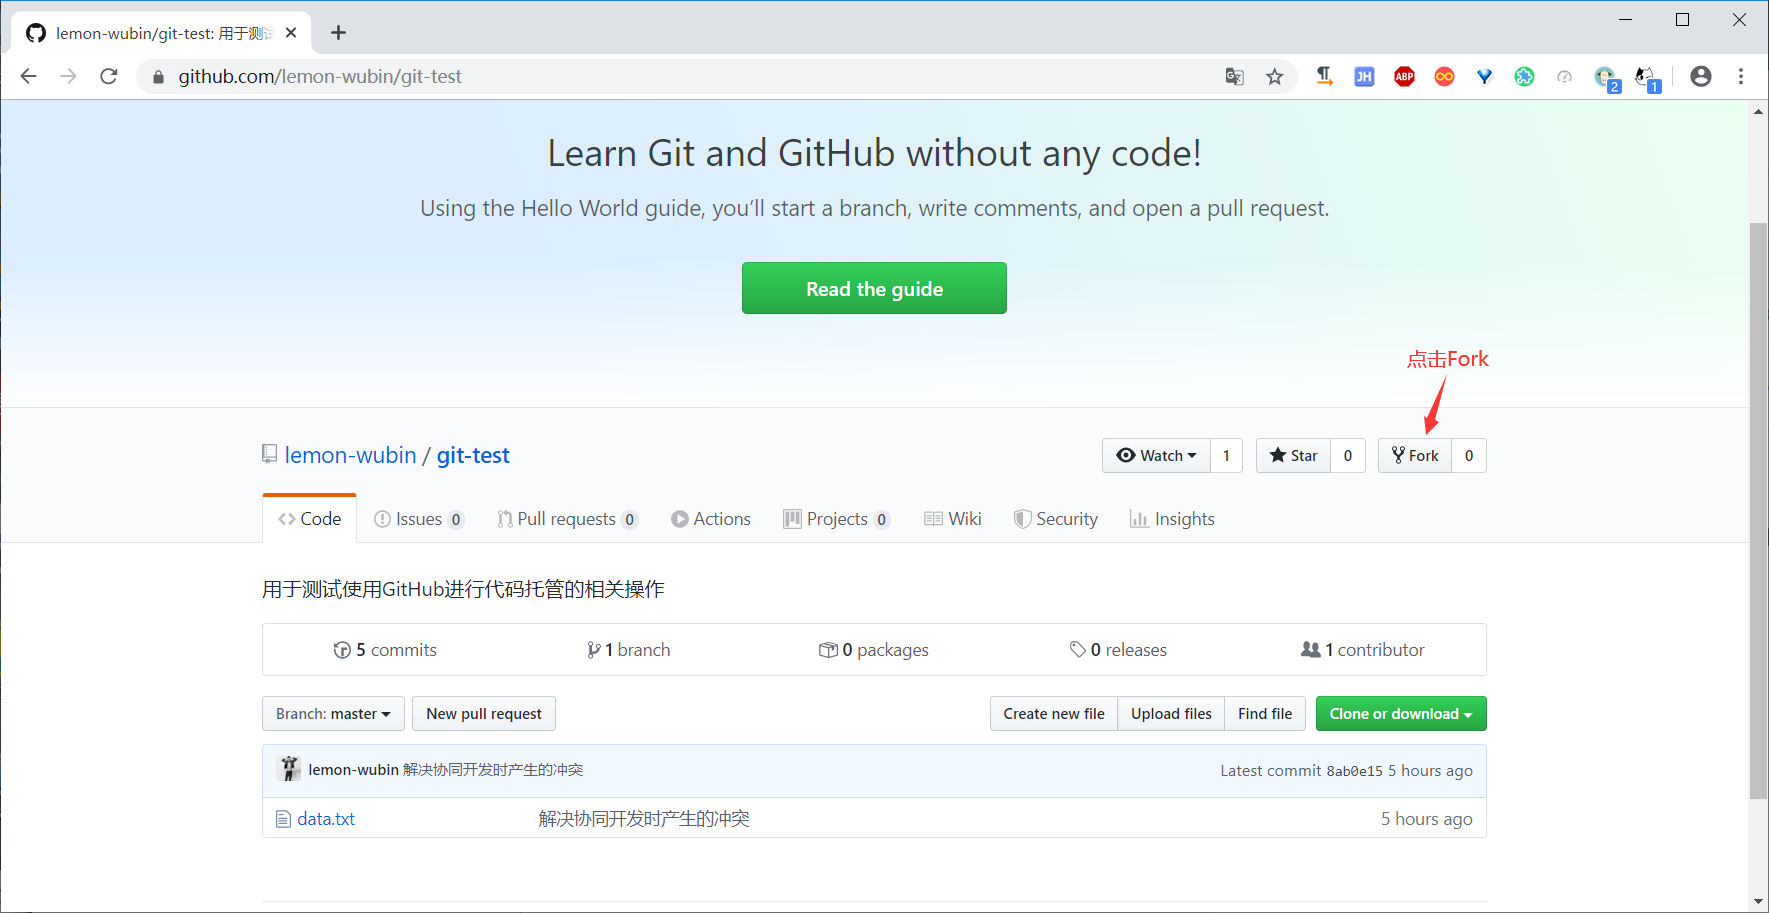Expand the Clone or download dropdown
The image size is (1769, 913).
pyautogui.click(x=1401, y=714)
